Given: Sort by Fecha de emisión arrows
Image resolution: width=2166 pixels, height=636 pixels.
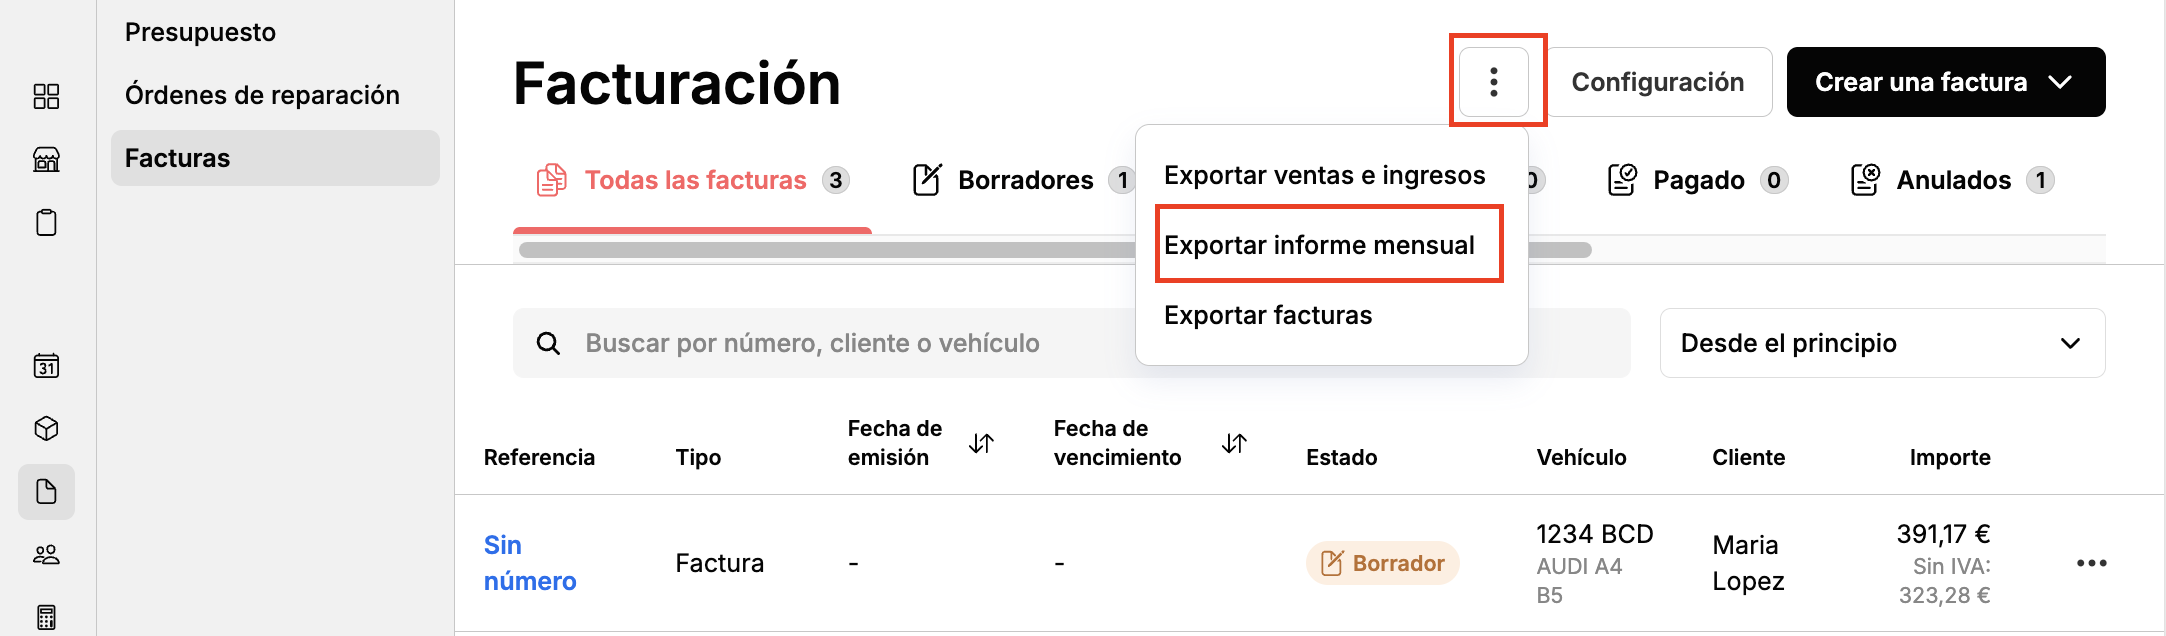Looking at the screenshot, I should (981, 443).
